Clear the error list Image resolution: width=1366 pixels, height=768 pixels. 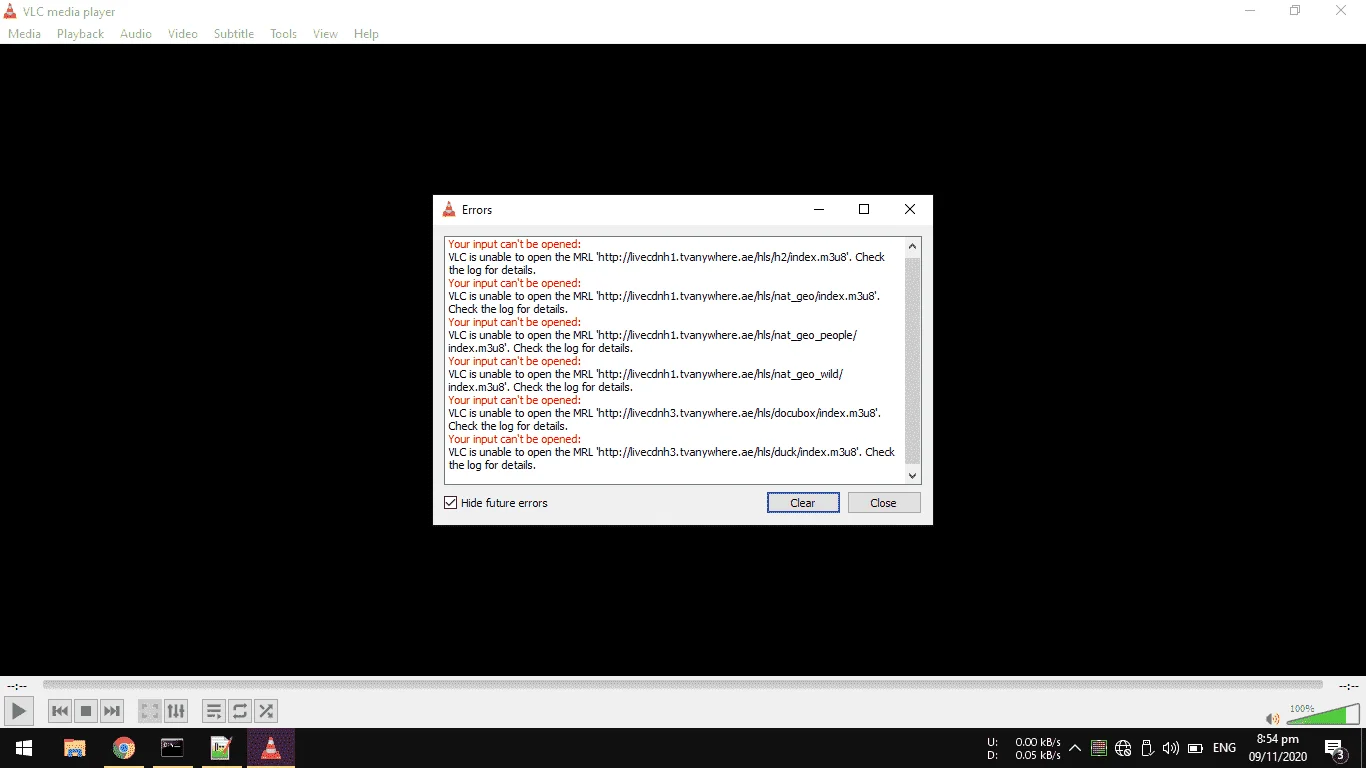click(x=803, y=503)
